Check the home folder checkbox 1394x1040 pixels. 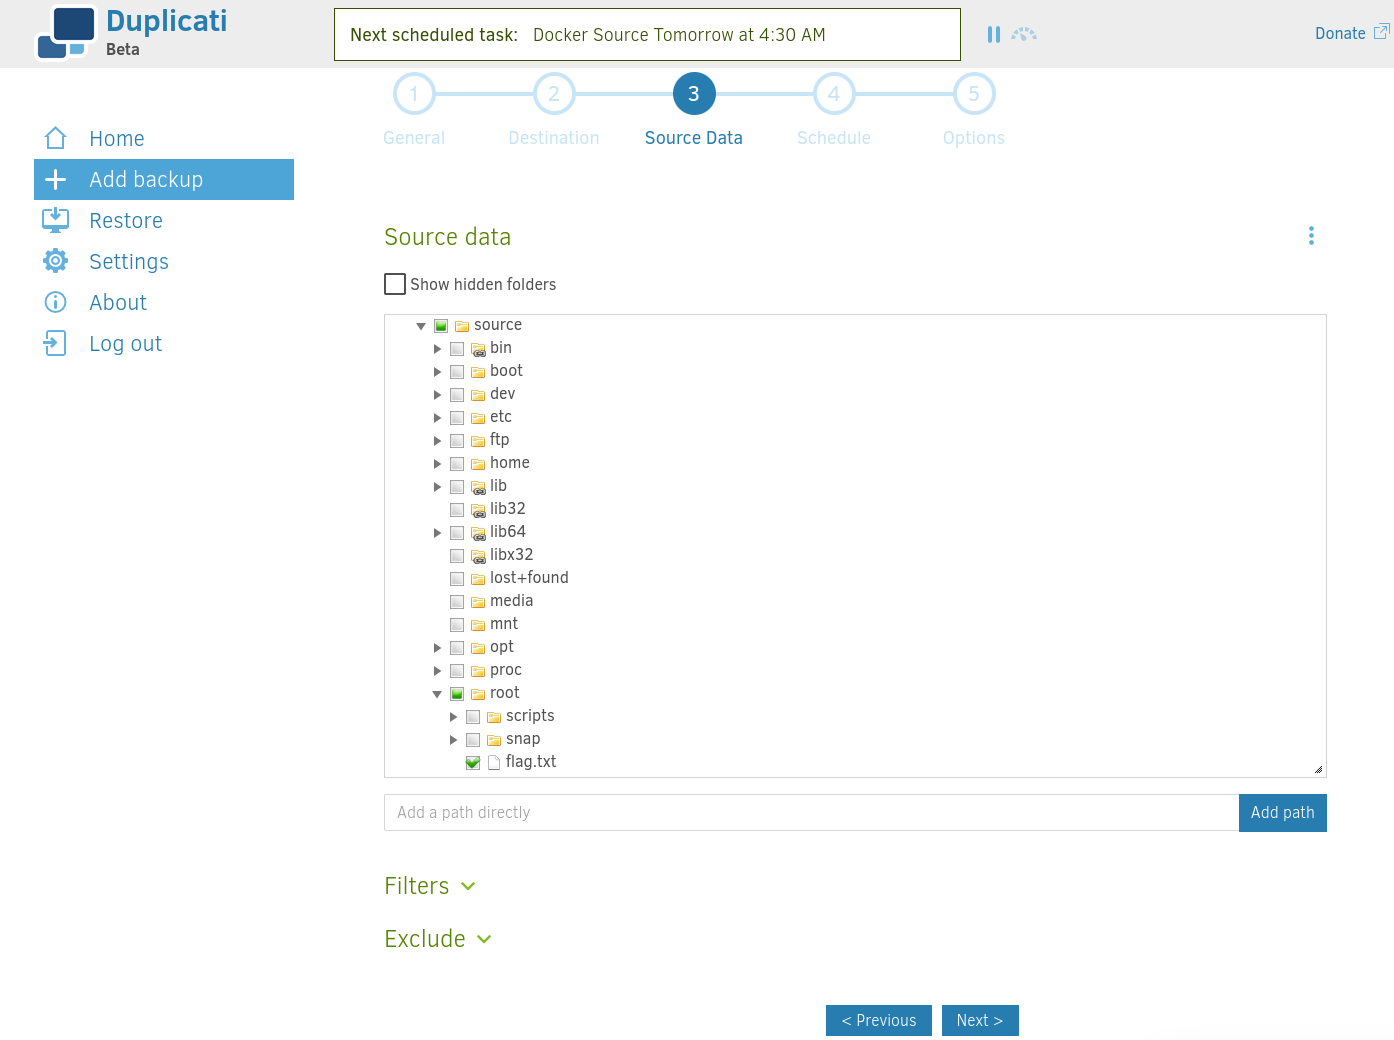click(457, 463)
